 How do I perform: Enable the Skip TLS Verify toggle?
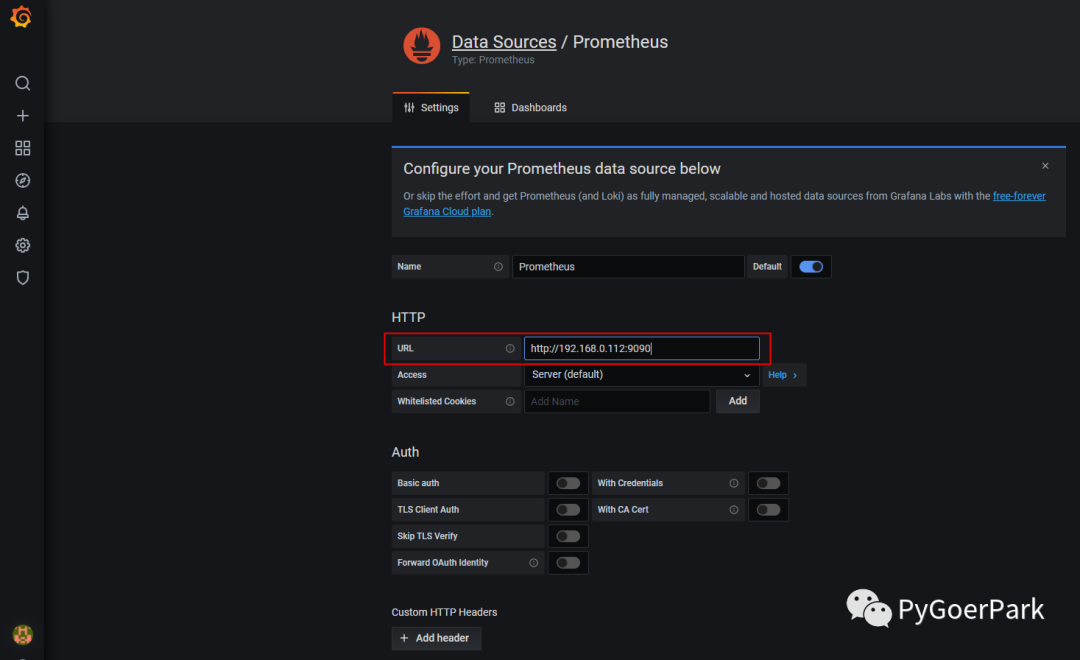pyautogui.click(x=568, y=536)
